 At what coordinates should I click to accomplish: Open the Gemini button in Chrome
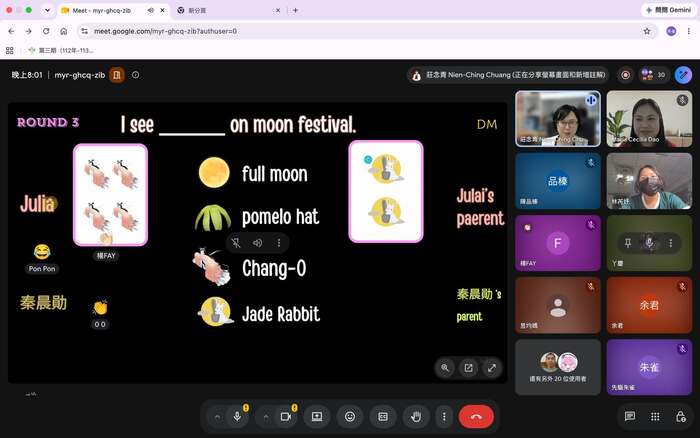(668, 10)
